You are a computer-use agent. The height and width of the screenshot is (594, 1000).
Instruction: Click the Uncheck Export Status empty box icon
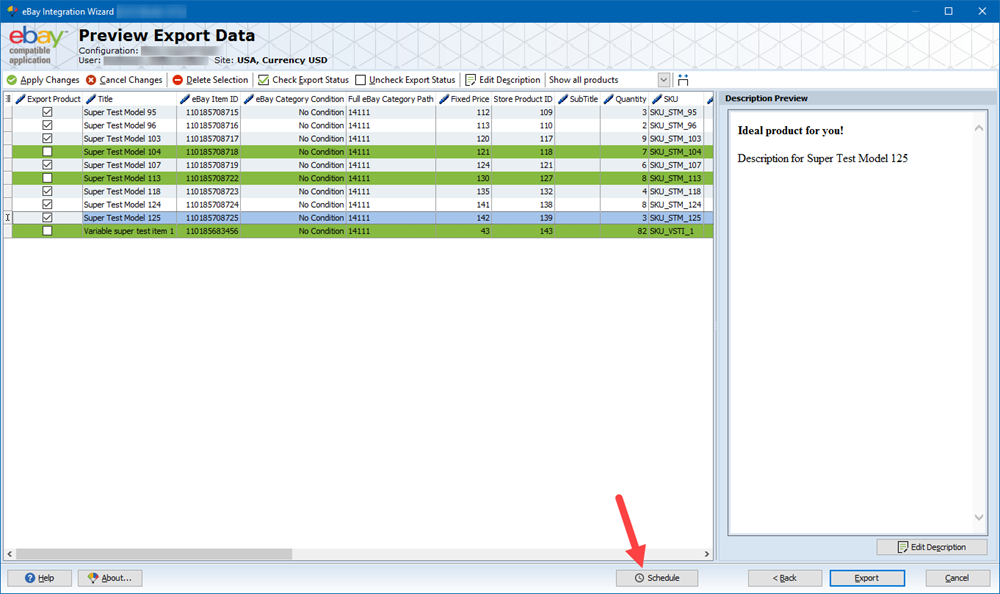[x=360, y=80]
